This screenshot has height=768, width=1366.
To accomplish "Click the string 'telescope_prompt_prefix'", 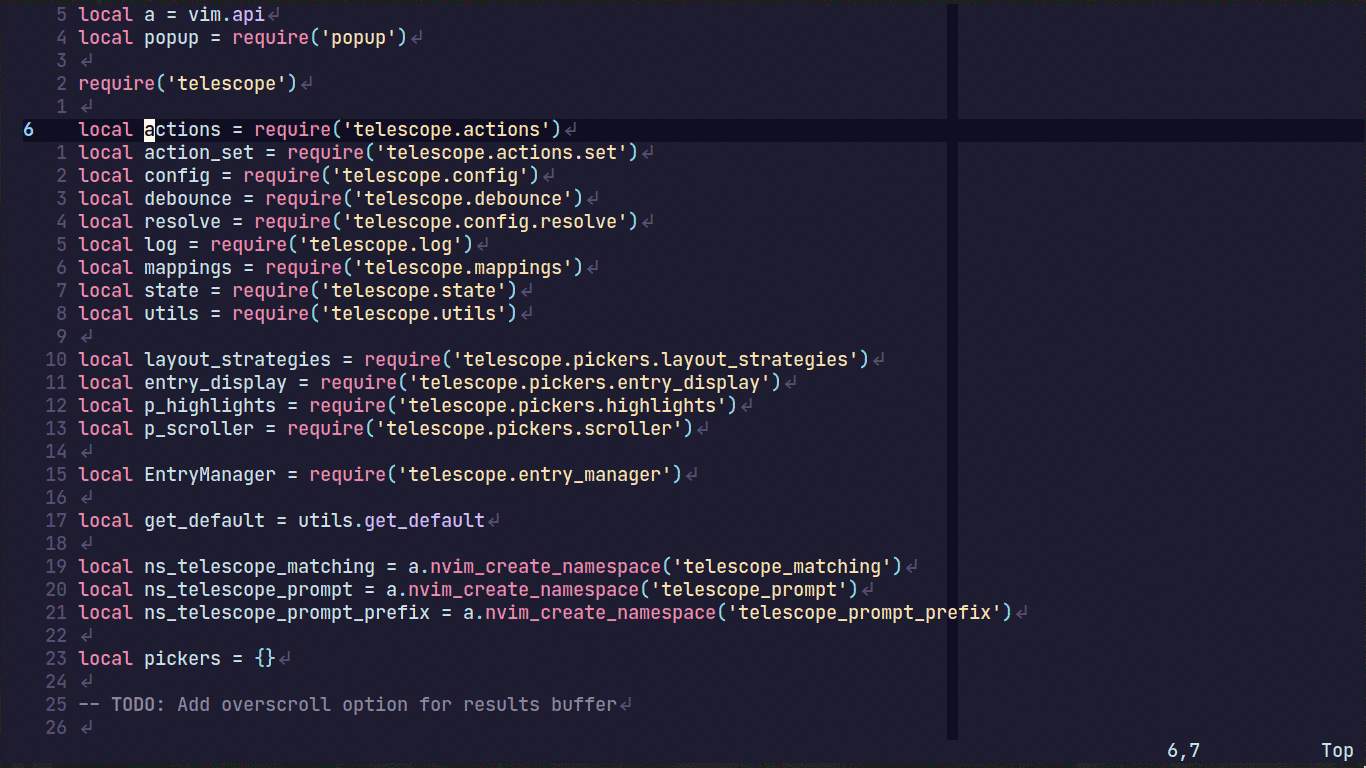I will pyautogui.click(x=864, y=613).
